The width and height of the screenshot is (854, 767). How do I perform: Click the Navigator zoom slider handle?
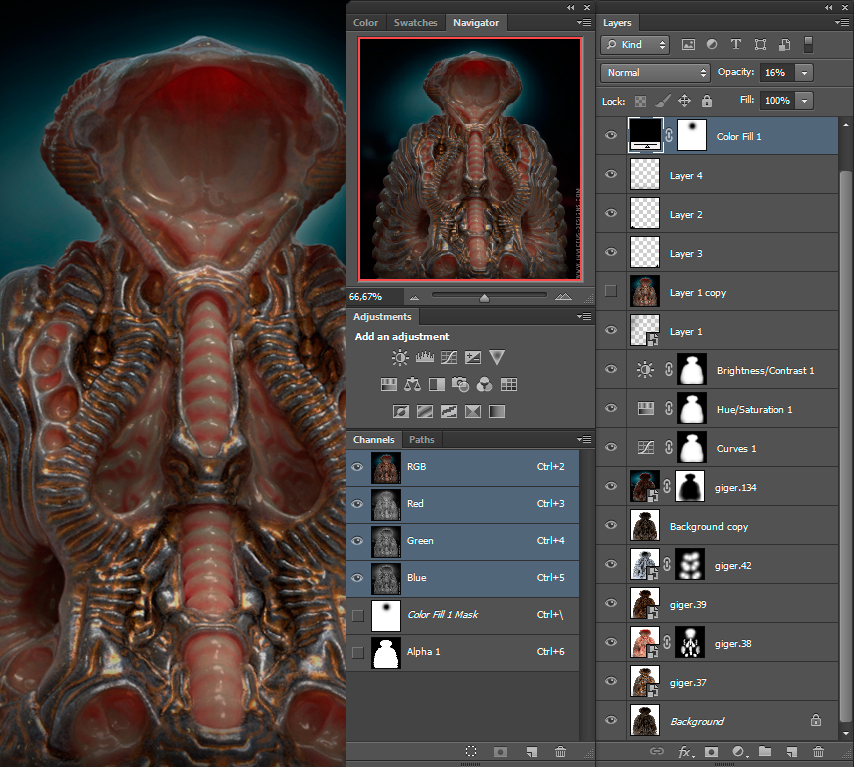484,297
